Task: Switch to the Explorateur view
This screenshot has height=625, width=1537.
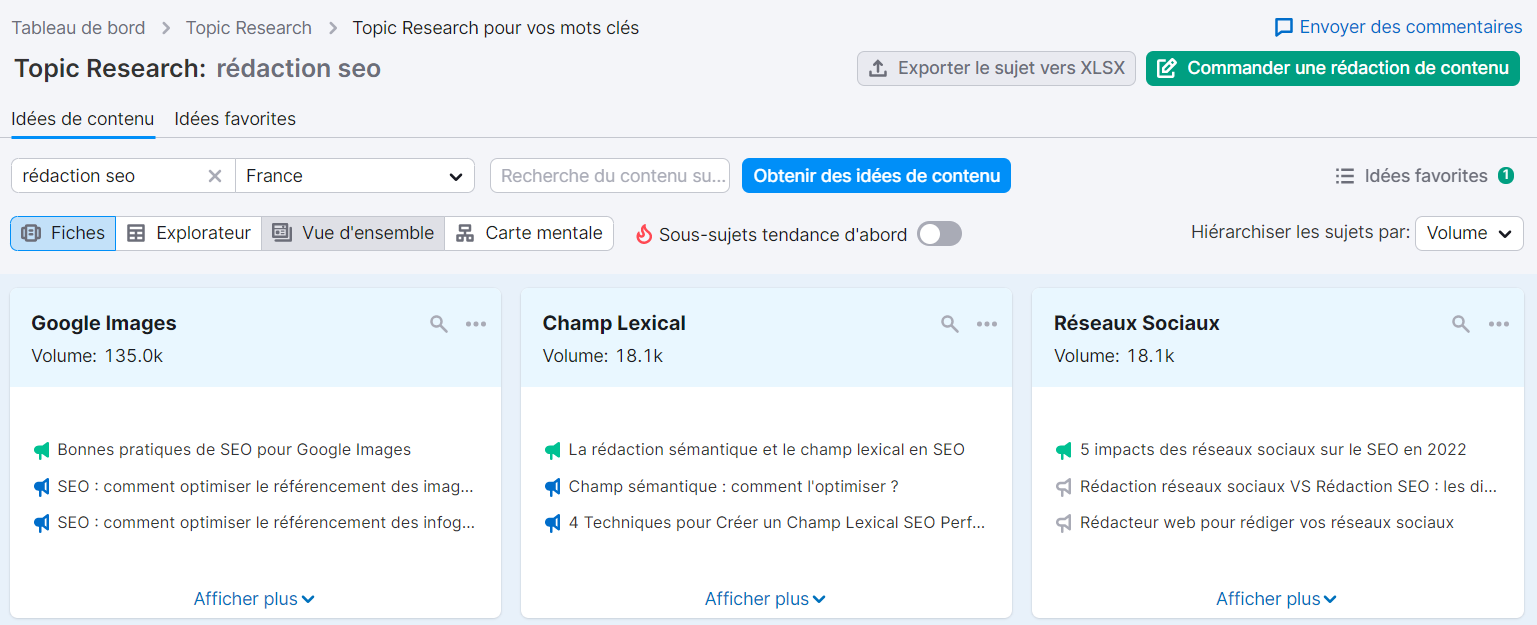Action: pyautogui.click(x=188, y=232)
